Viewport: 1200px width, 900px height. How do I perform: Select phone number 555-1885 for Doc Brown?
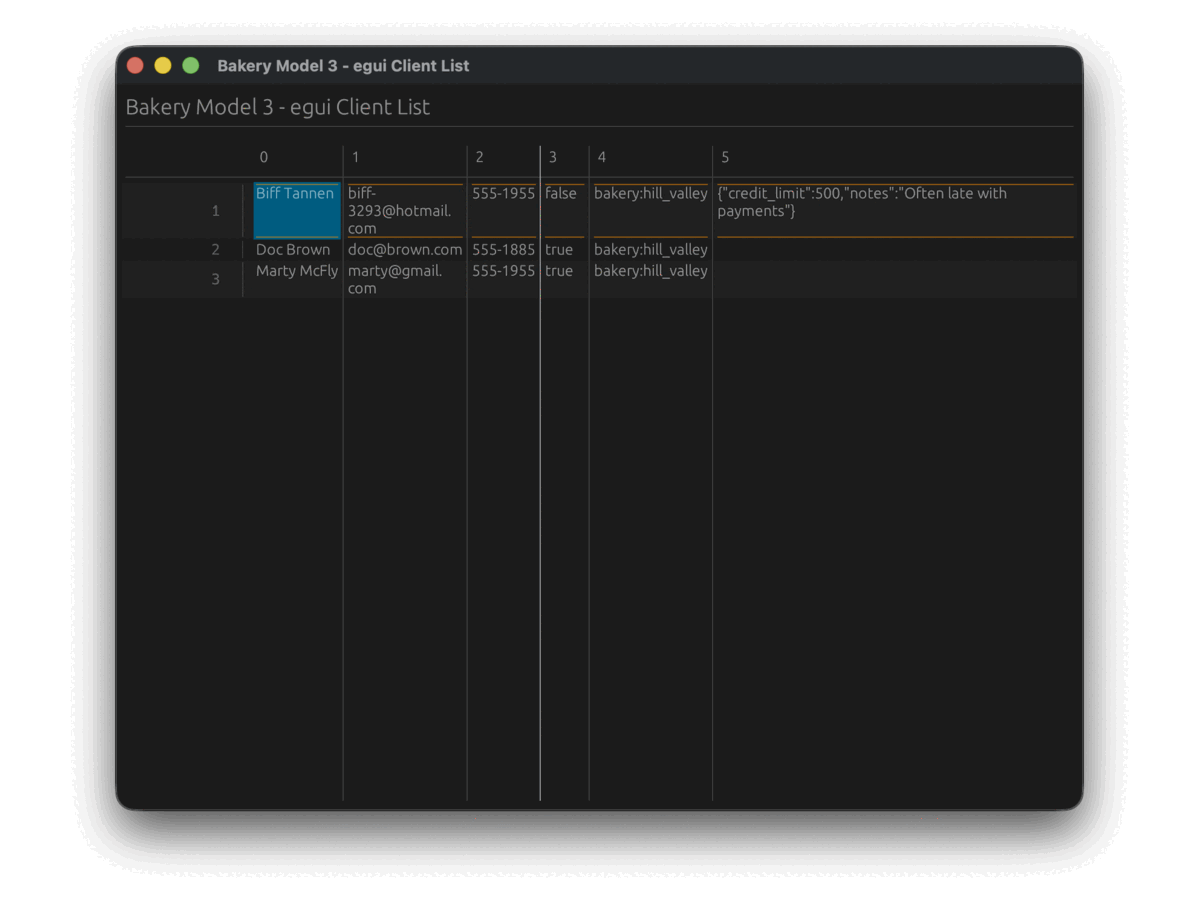(503, 249)
